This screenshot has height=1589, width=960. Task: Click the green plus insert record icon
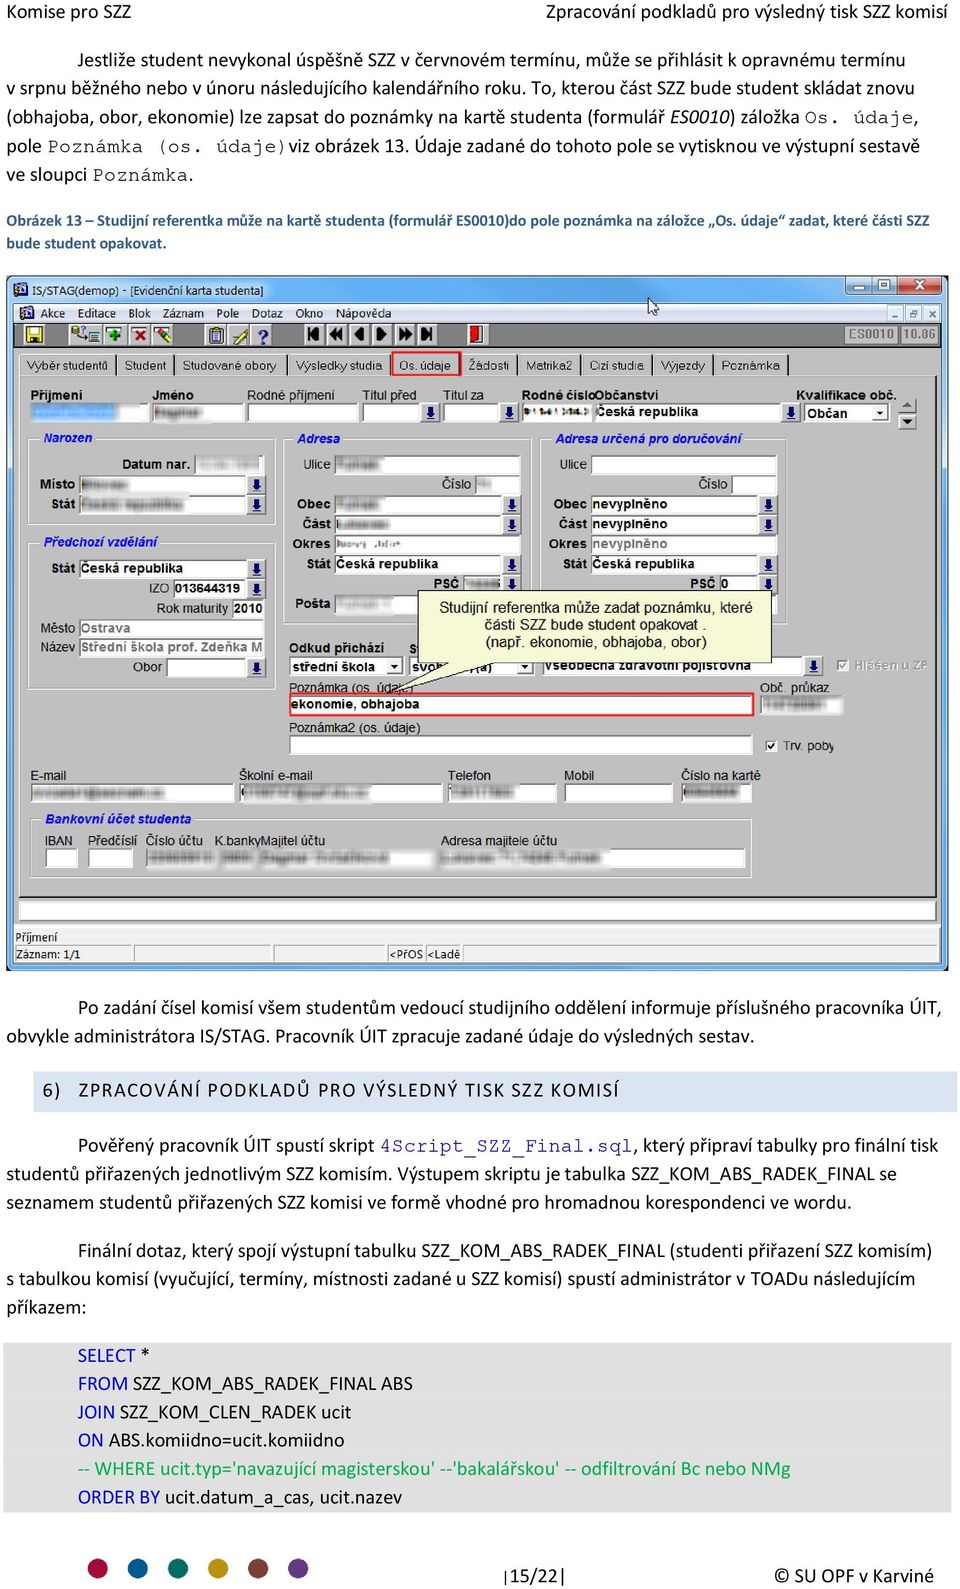coord(113,334)
